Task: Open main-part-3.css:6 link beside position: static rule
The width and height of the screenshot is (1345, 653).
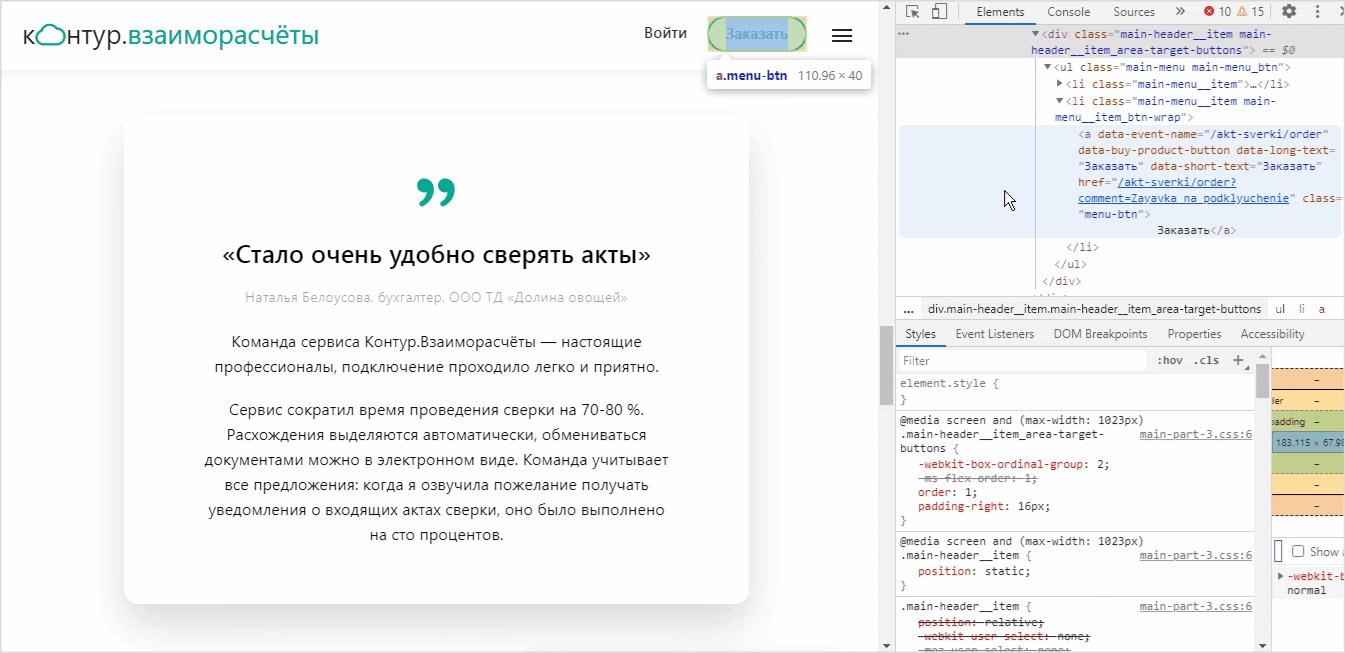Action: coord(1195,555)
